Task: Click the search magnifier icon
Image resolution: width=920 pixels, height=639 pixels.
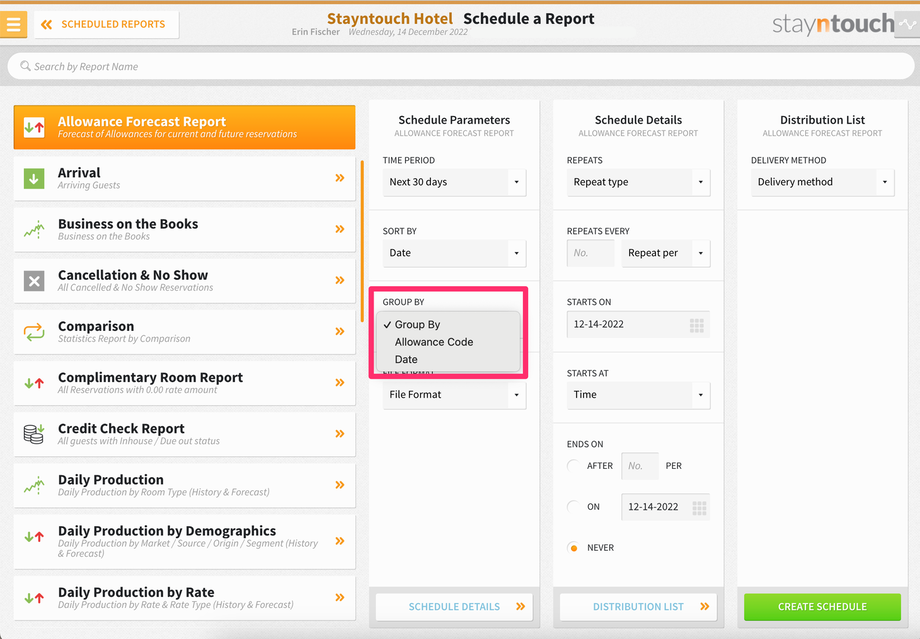Action: click(x=25, y=66)
